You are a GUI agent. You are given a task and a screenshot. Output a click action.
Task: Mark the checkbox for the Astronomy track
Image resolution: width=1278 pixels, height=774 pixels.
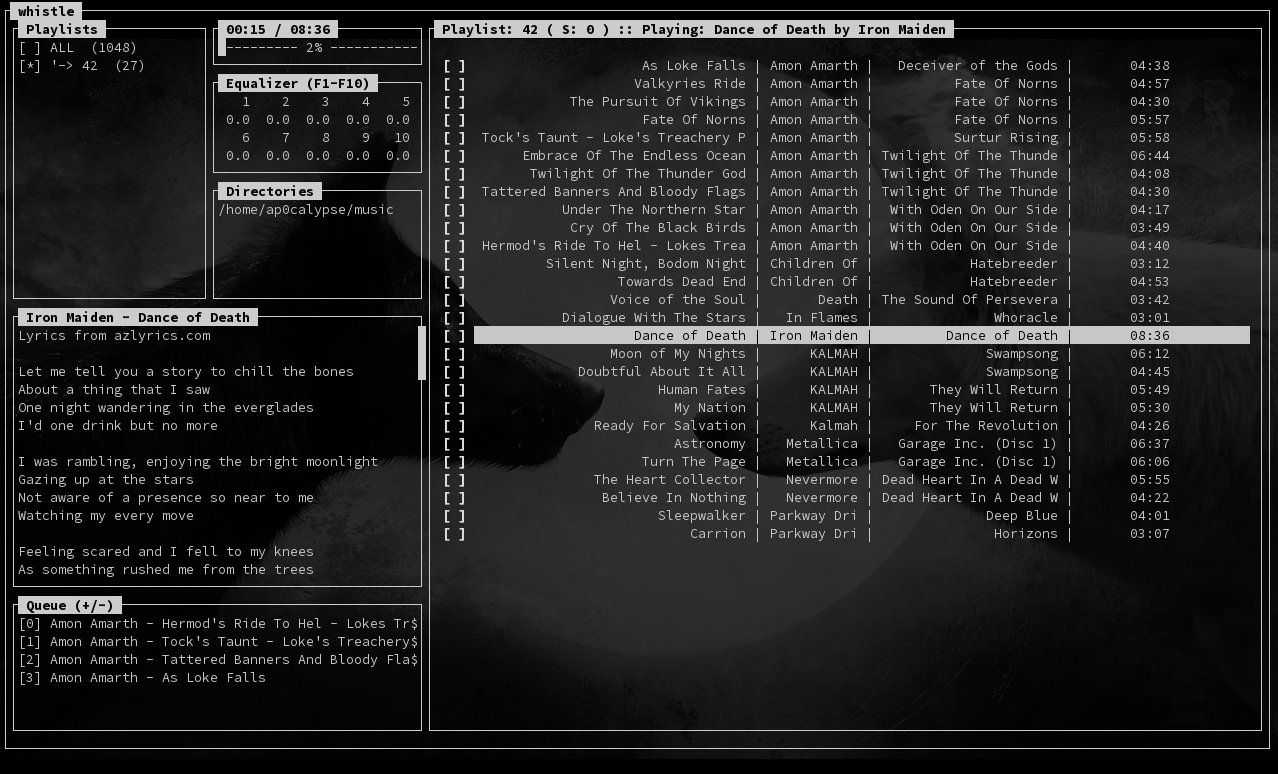(x=454, y=444)
